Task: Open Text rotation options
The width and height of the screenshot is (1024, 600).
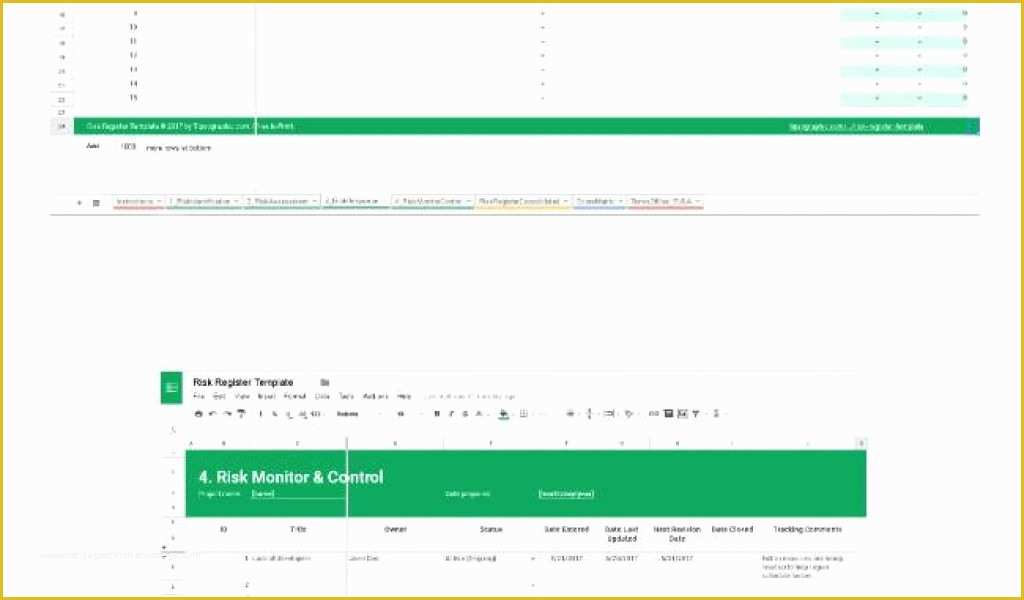Action: 629,414
